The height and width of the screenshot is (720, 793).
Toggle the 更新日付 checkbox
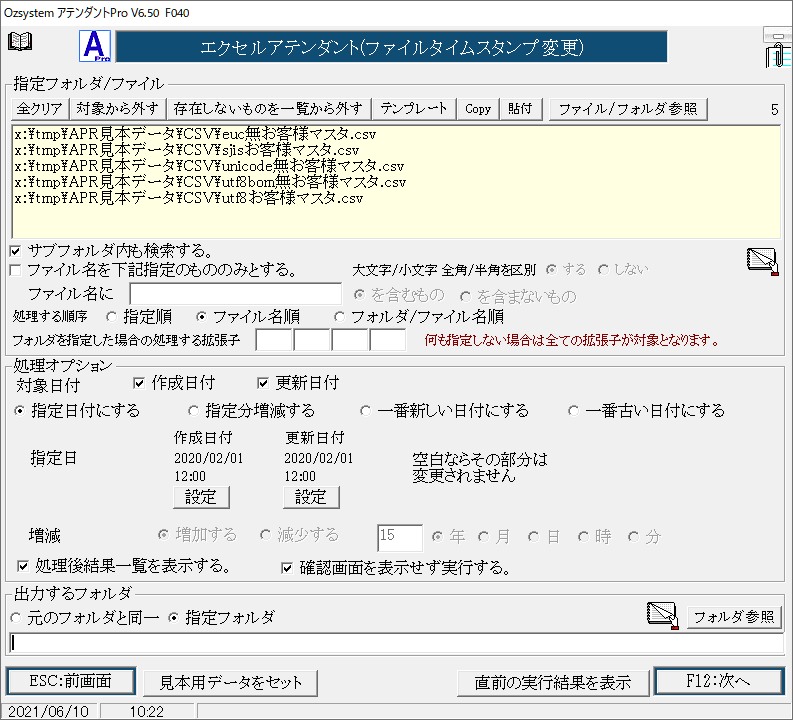tap(262, 383)
